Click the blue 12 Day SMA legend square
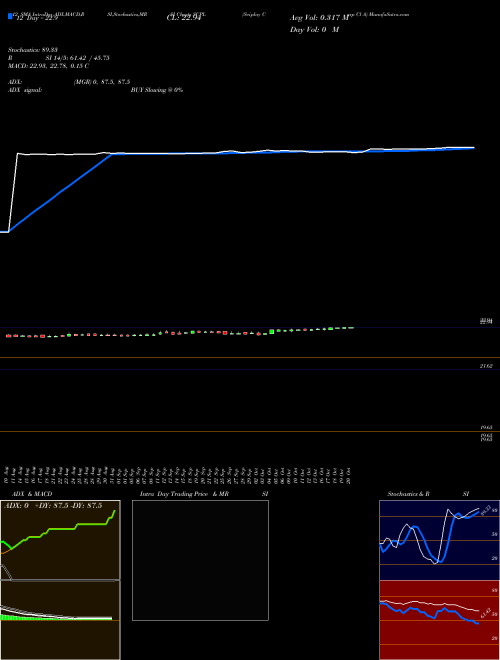500x660 pixels. point(10,16)
